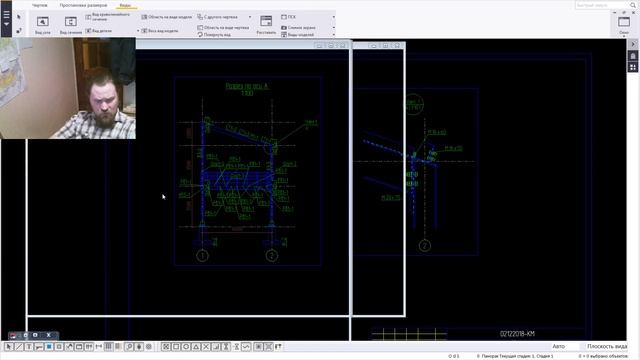
Task: Toggle snap to grid intersections (boxed X)
Action: point(166,347)
